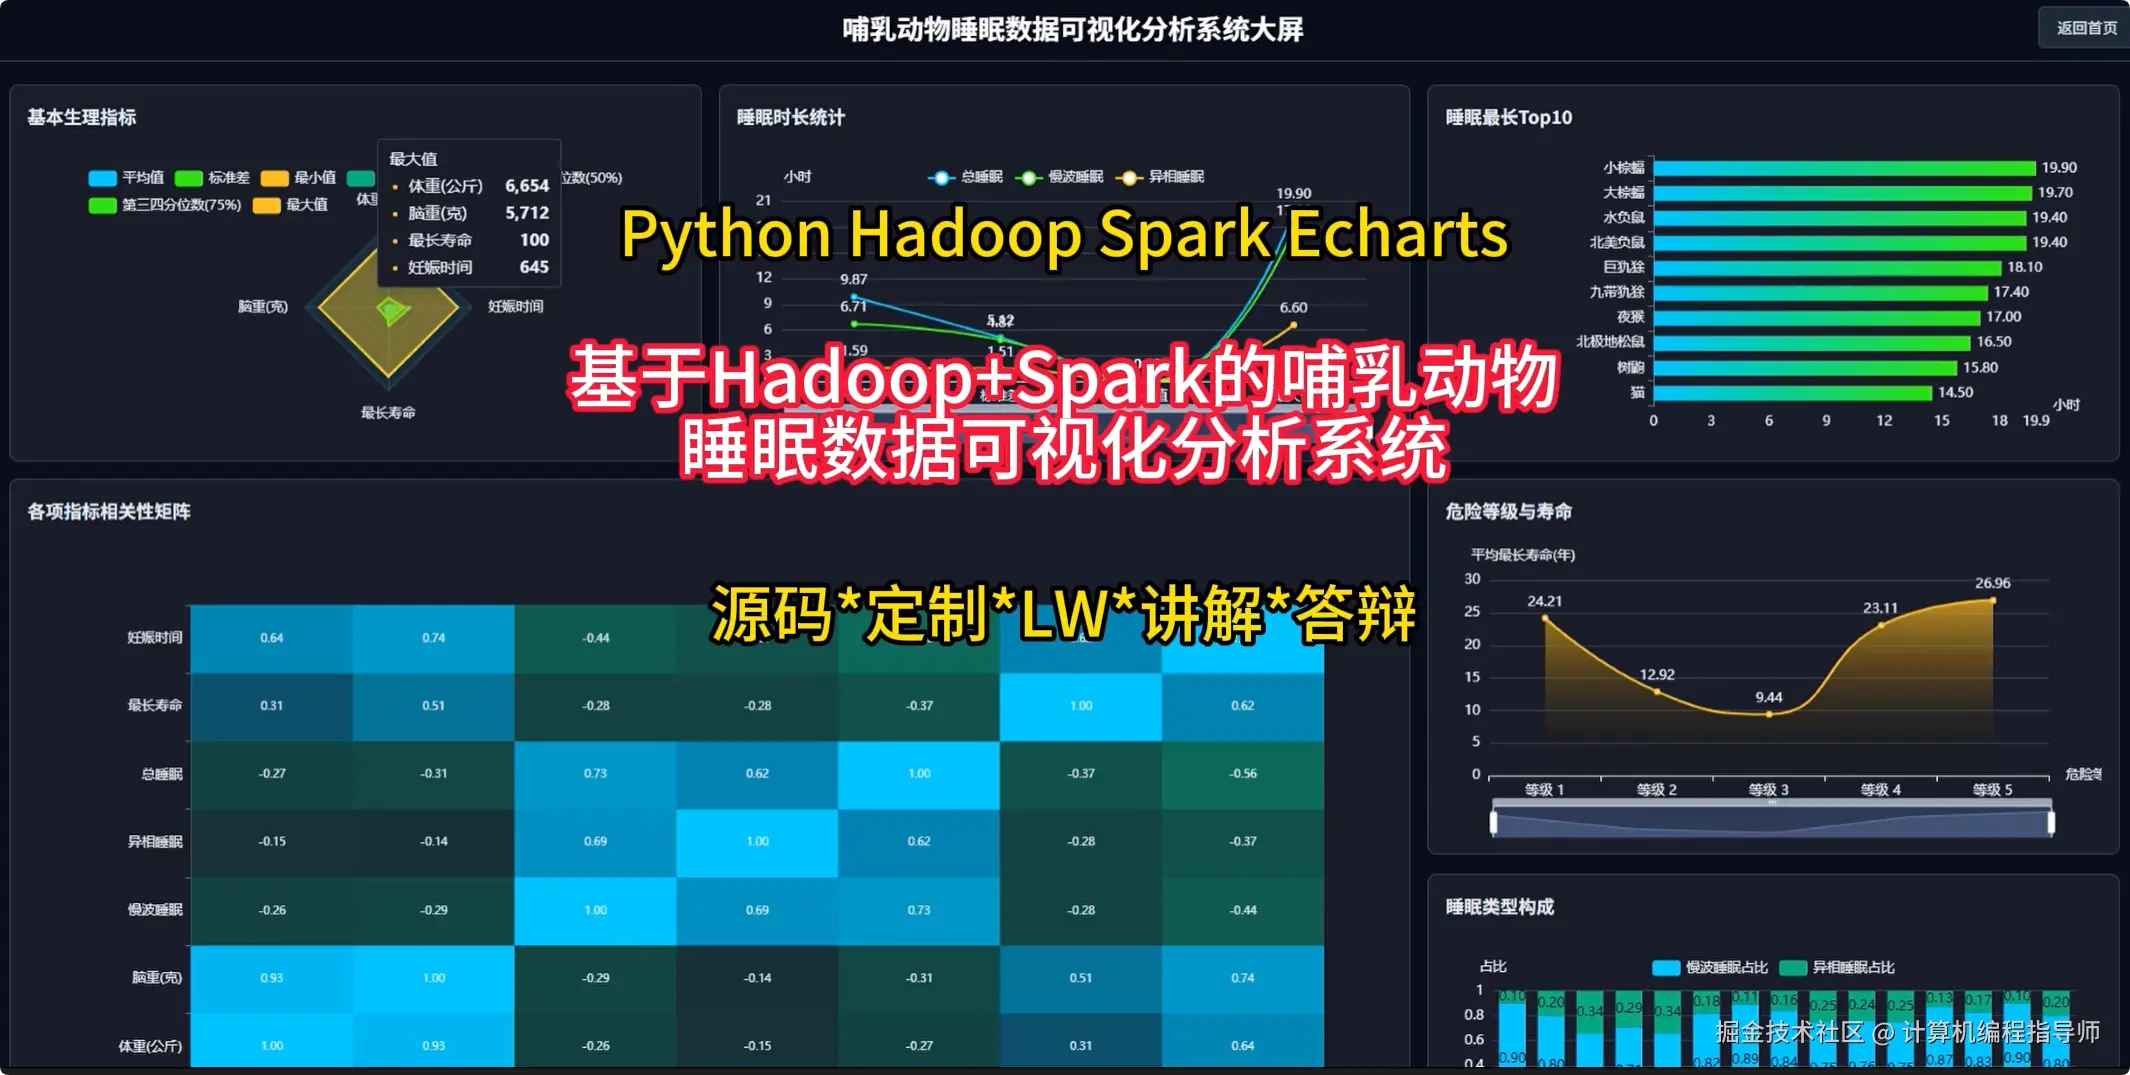Viewport: 2130px width, 1075px height.
Task: Click the 危险等级与寿命 panel title
Action: click(x=1508, y=511)
